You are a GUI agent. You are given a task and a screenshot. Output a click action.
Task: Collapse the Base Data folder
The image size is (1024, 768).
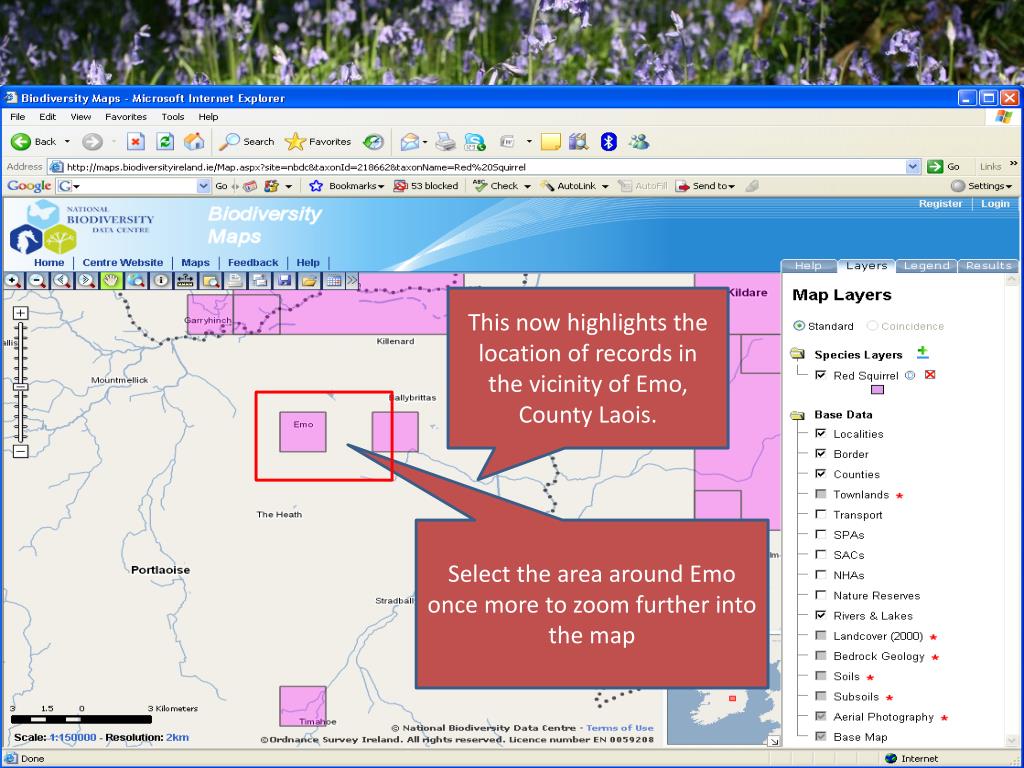(x=797, y=415)
